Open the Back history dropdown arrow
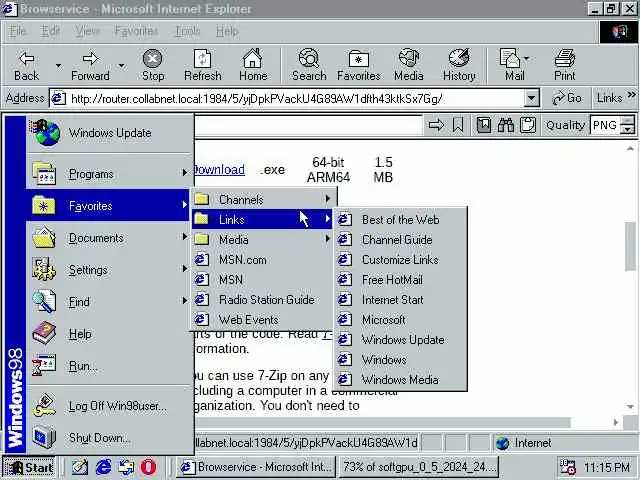Viewport: 640px width, 480px height. (58, 65)
